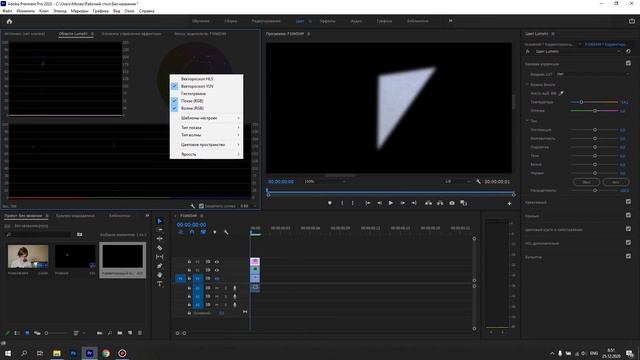The height and width of the screenshot is (360, 640).
Task: Add marker in Program monitor
Action: click(330, 203)
